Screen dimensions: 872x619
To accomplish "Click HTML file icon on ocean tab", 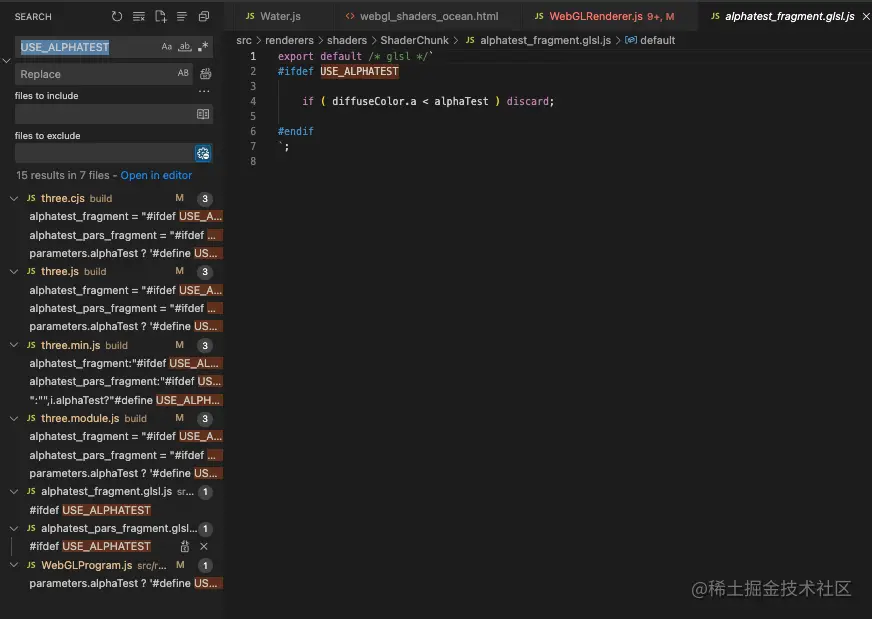I will click(350, 16).
